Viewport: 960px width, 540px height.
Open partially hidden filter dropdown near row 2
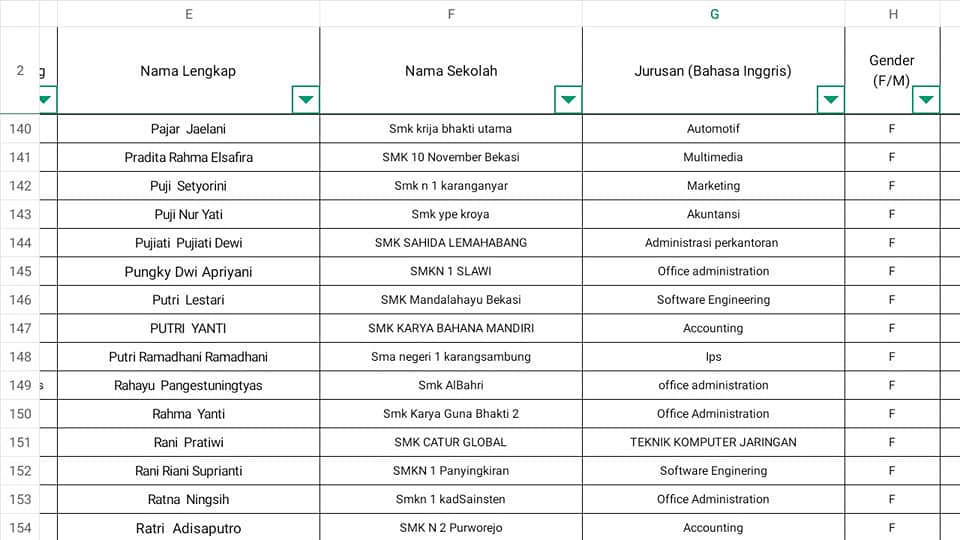(47, 99)
